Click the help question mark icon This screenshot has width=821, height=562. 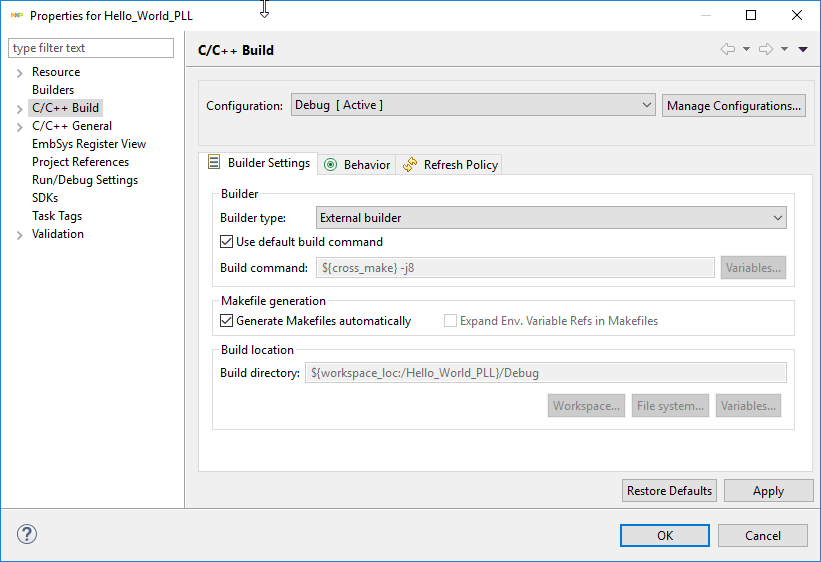(27, 534)
